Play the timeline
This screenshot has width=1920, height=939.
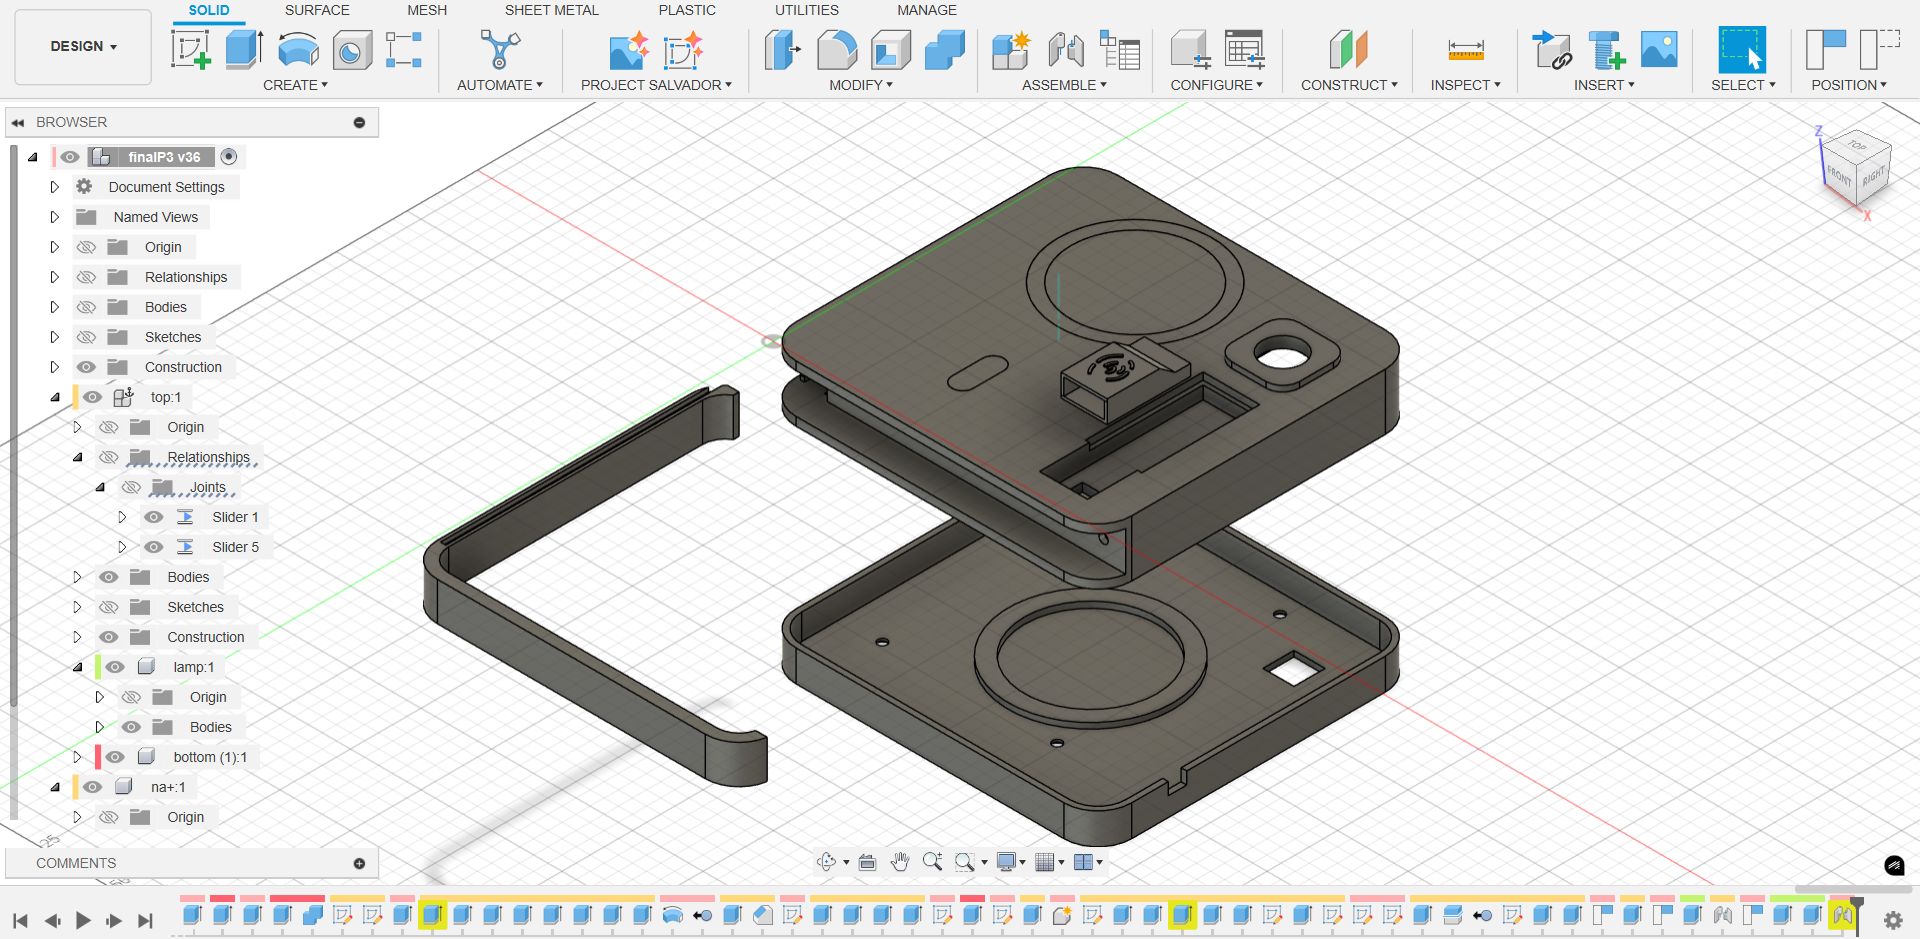(83, 920)
